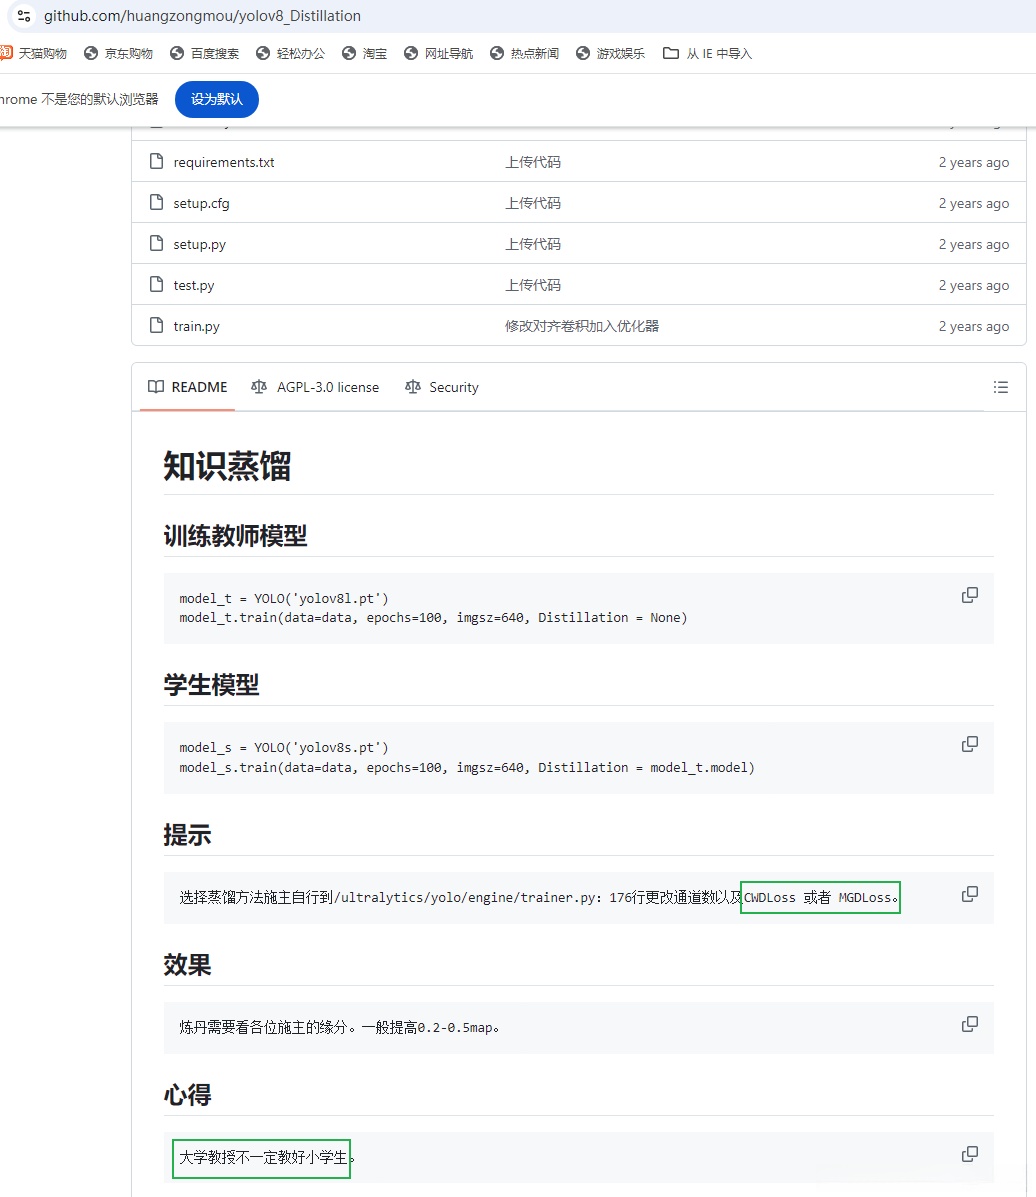1036x1197 pixels.
Task: Click the 炼丹需要看各位施主的缘分 text
Action: (x=263, y=1028)
